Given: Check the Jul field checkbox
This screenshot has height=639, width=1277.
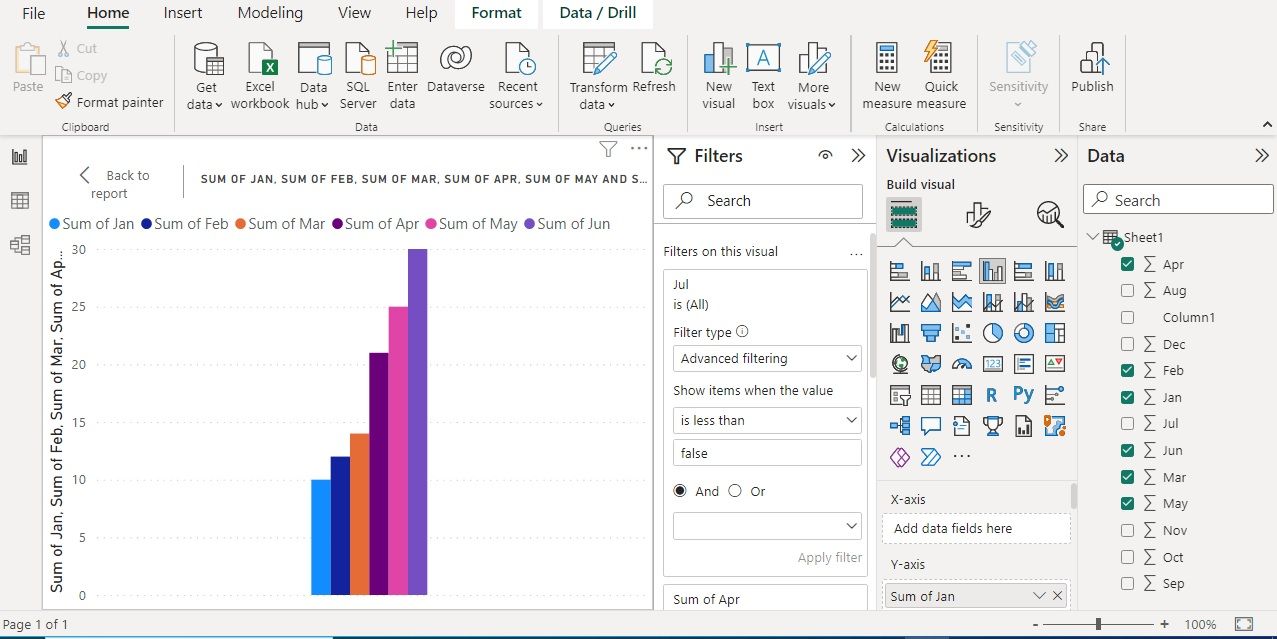Looking at the screenshot, I should click(1128, 423).
